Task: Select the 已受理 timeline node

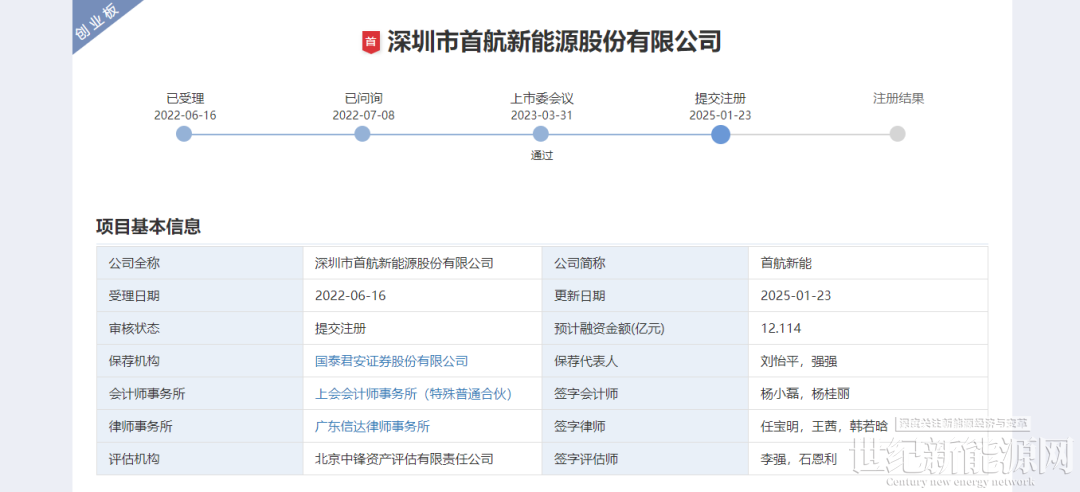Action: click(x=184, y=134)
